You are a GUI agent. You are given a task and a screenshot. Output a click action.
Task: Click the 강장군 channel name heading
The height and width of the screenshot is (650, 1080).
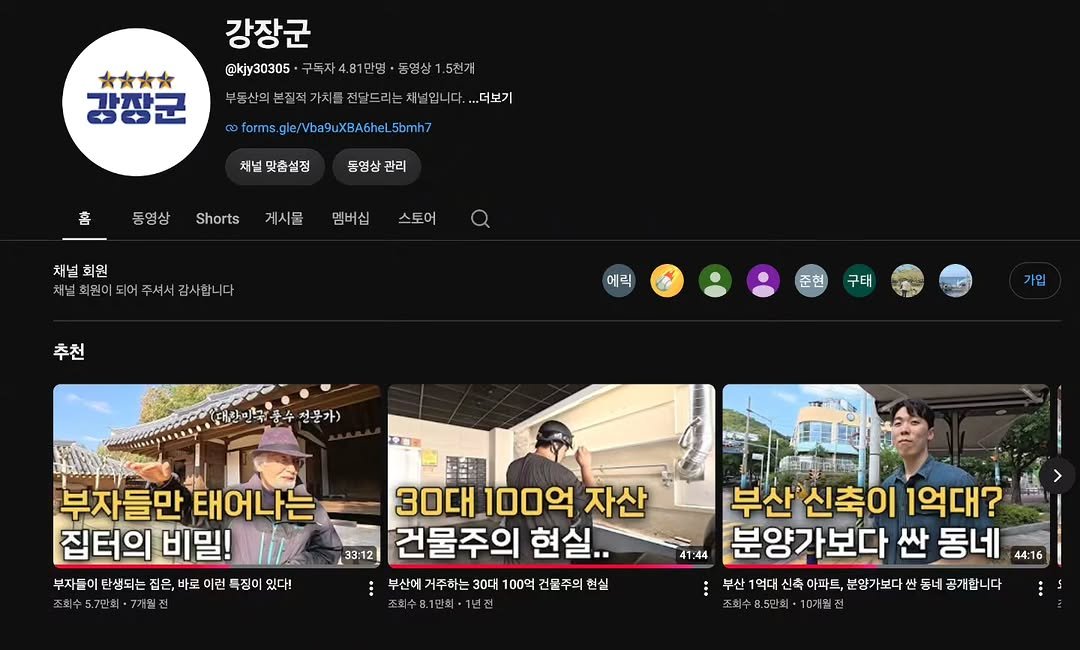click(268, 33)
